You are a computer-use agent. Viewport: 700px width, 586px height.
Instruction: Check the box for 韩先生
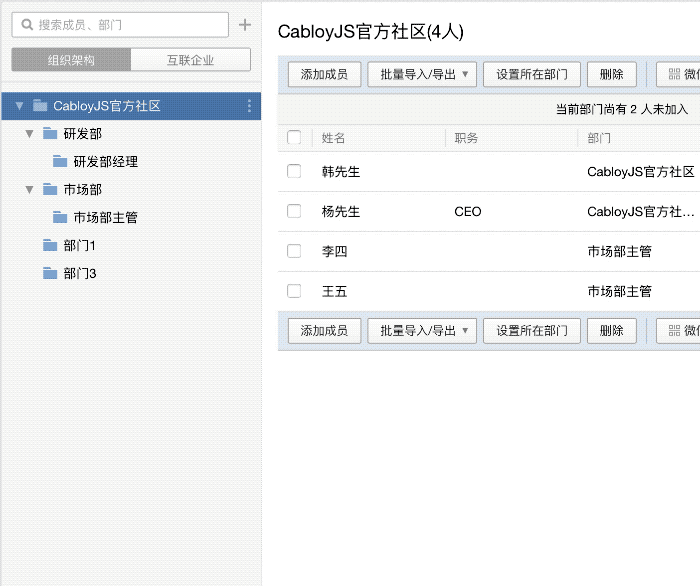click(x=294, y=171)
